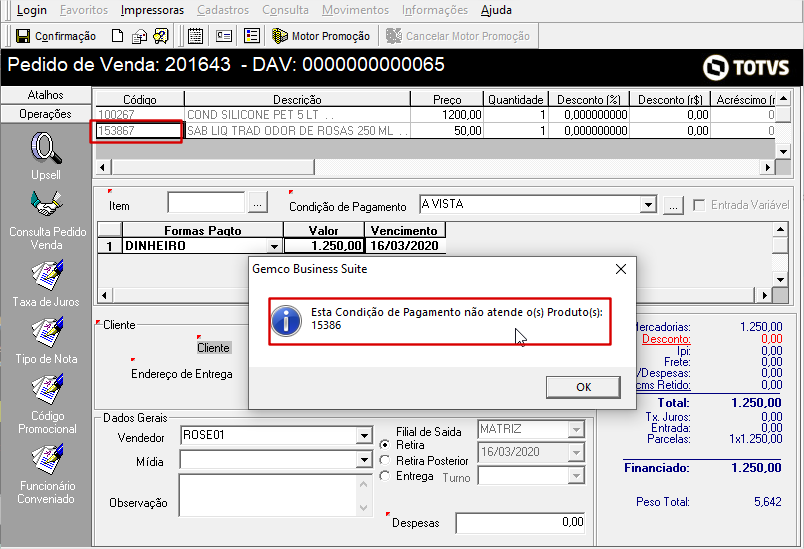
Task: Click the Código column header
Action: coord(139,99)
